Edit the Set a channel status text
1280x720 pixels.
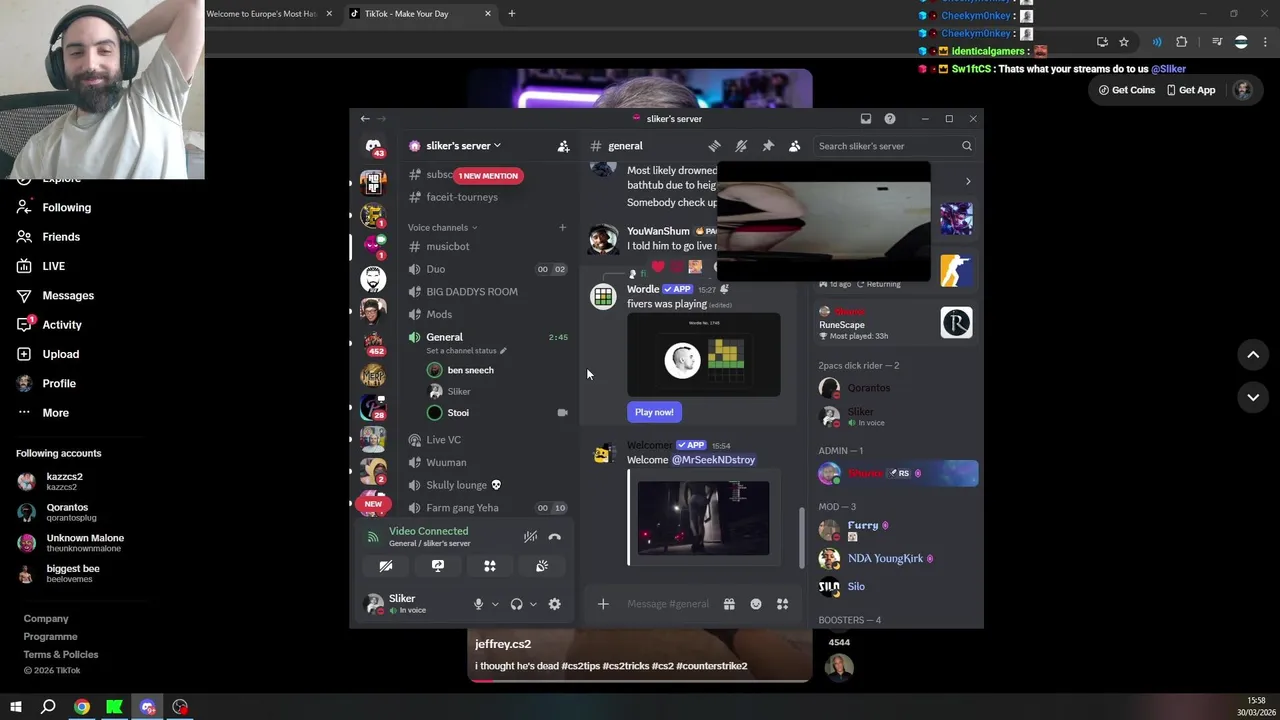click(x=466, y=351)
